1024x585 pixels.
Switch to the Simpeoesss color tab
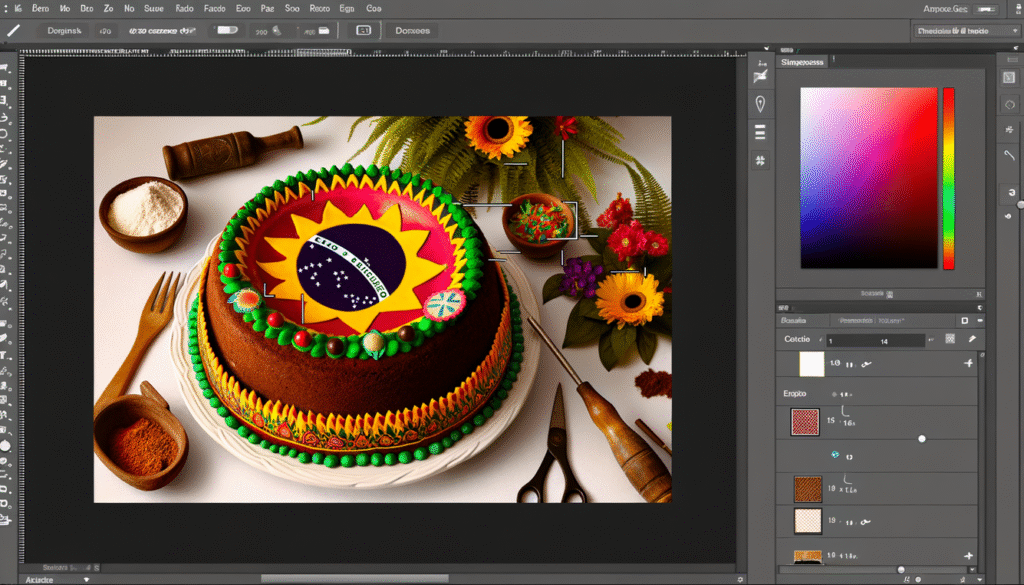pos(802,62)
